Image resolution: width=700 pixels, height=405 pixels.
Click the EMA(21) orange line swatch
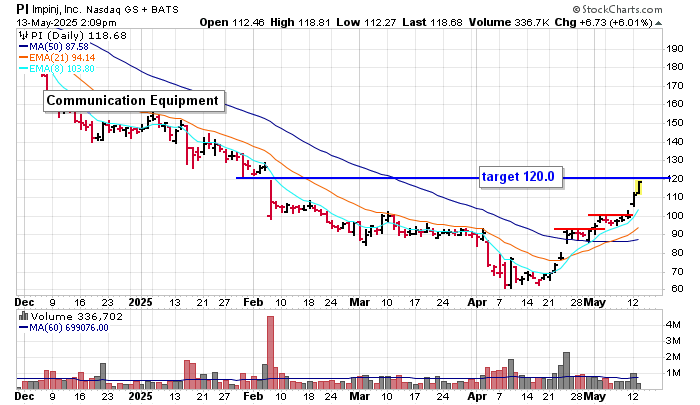tap(24, 58)
